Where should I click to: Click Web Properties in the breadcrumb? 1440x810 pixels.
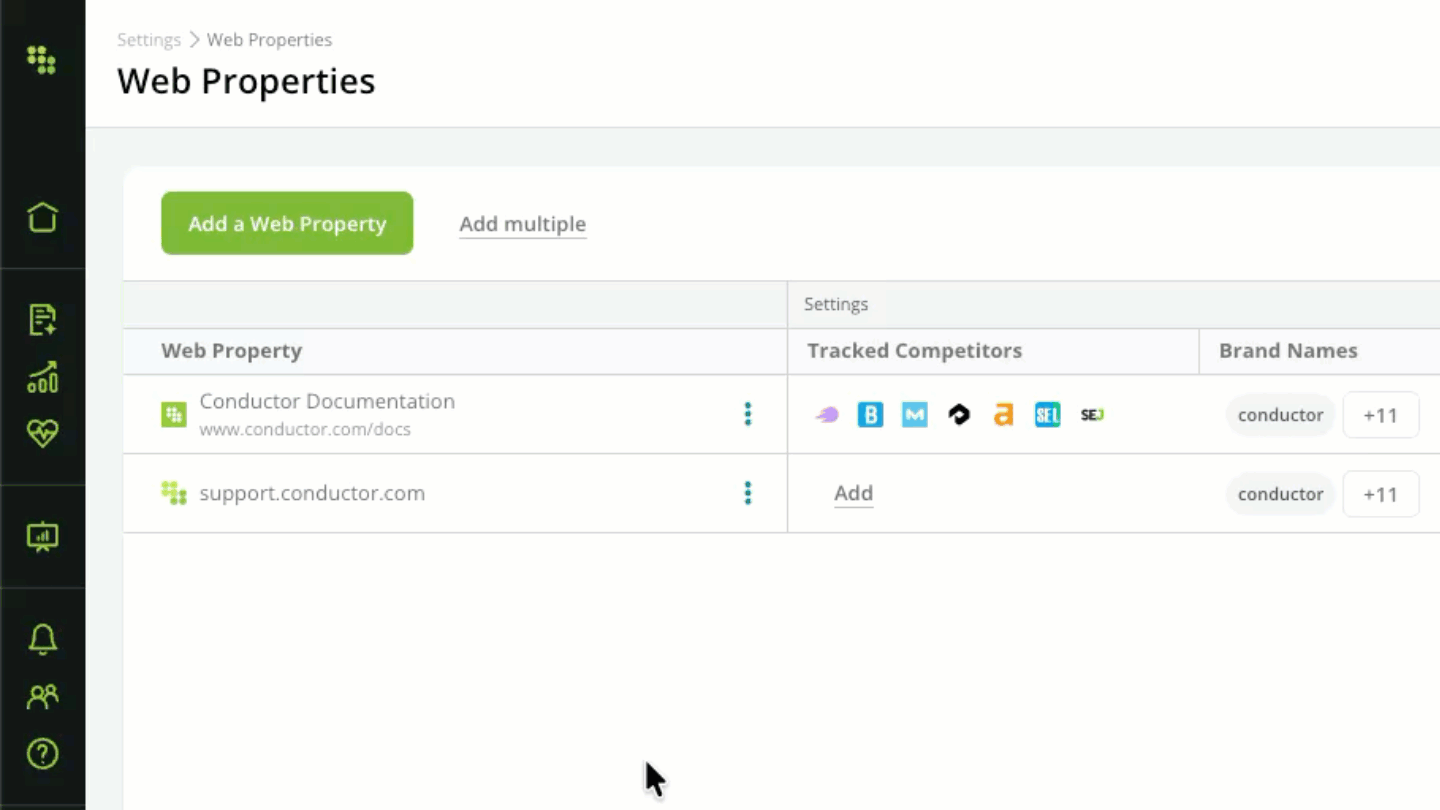pyautogui.click(x=270, y=40)
